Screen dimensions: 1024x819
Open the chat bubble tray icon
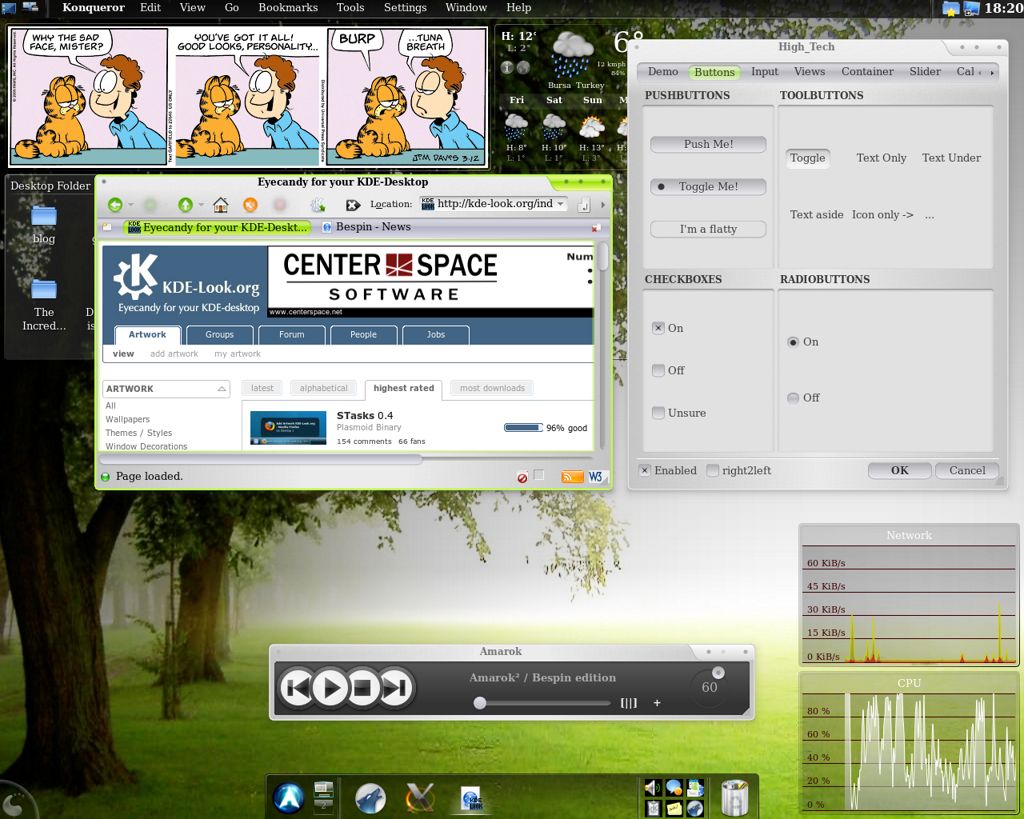pos(674,788)
